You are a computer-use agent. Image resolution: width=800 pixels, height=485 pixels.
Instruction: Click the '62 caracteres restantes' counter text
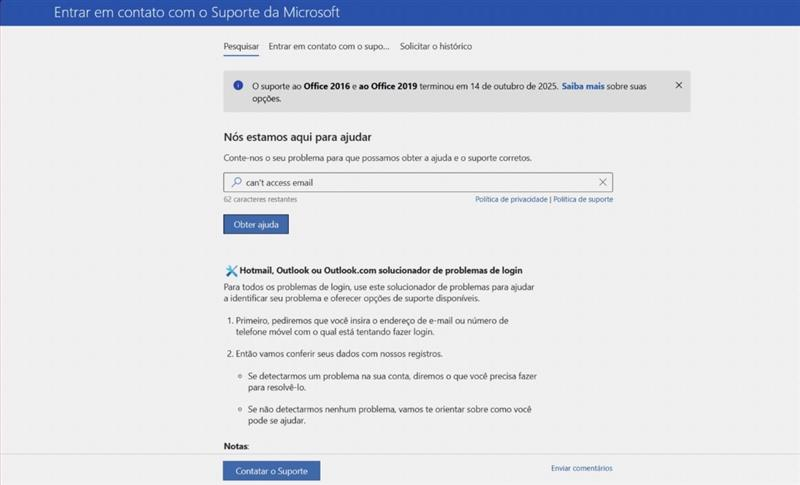[260, 199]
